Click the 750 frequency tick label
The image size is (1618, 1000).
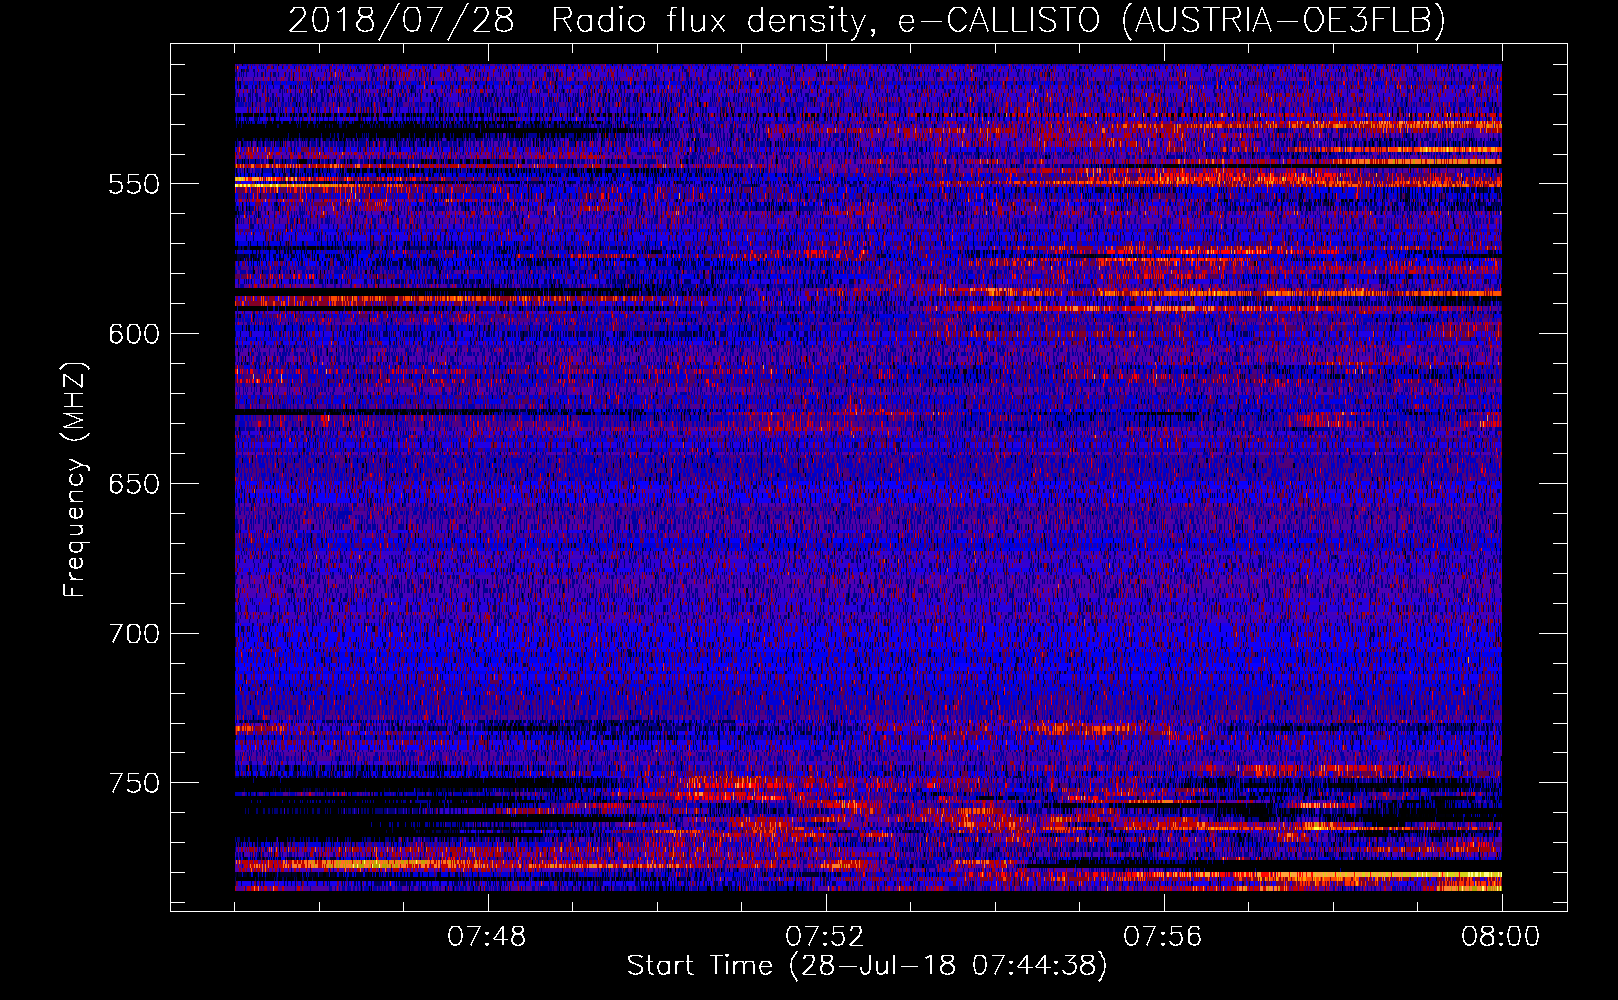(x=134, y=783)
